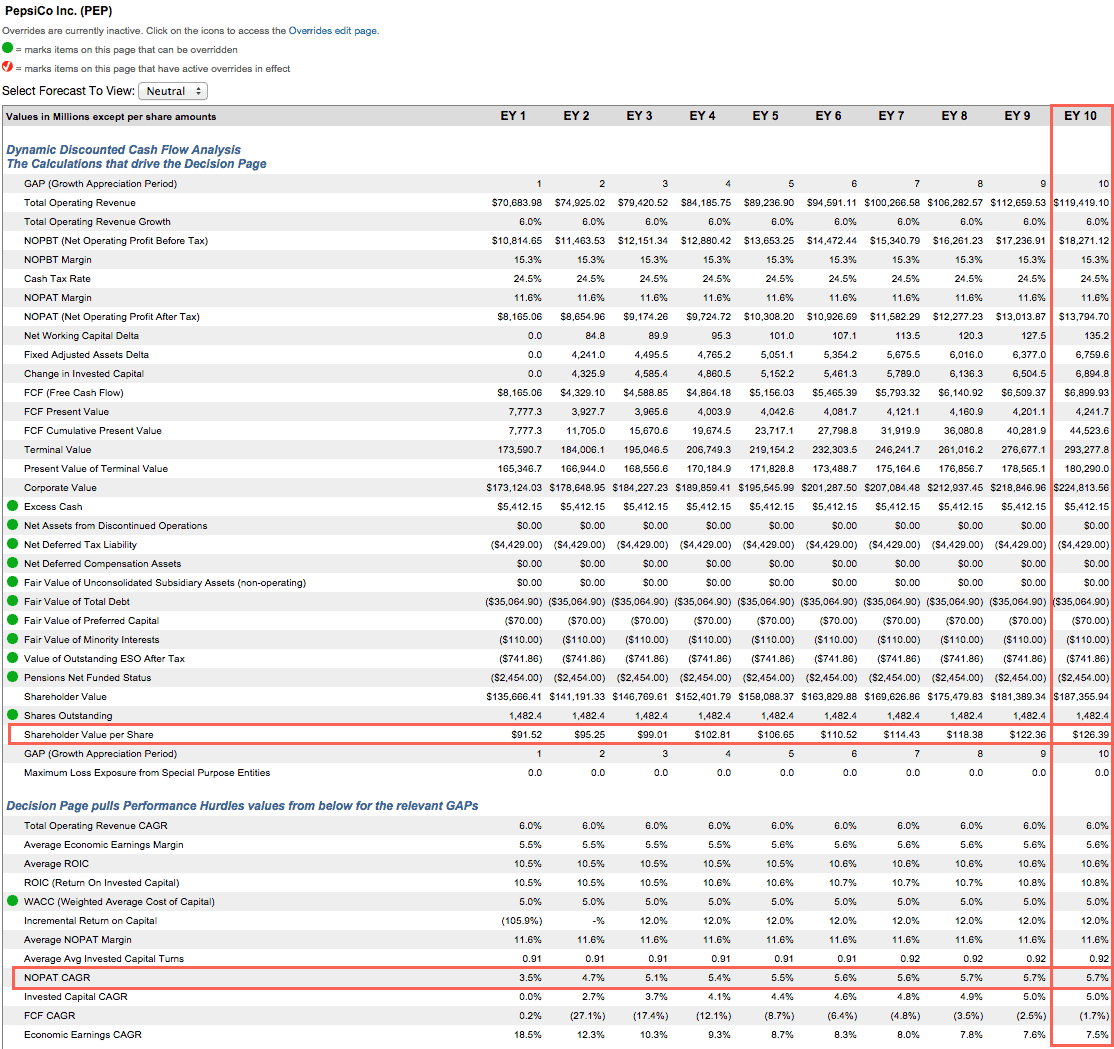
Task: Open override icon for Net Deferred Tax Liability
Action: pyautogui.click(x=12, y=544)
